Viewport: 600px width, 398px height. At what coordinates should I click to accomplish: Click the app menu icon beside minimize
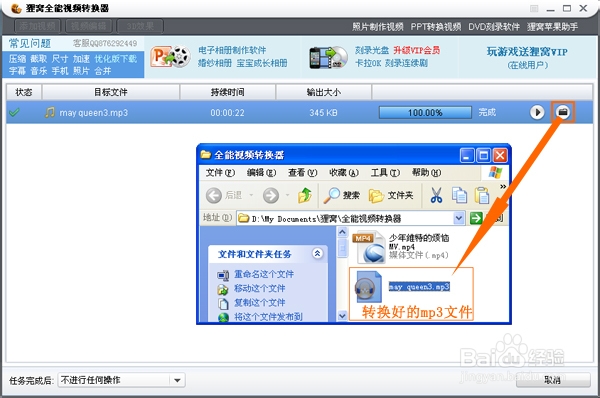(534, 8)
